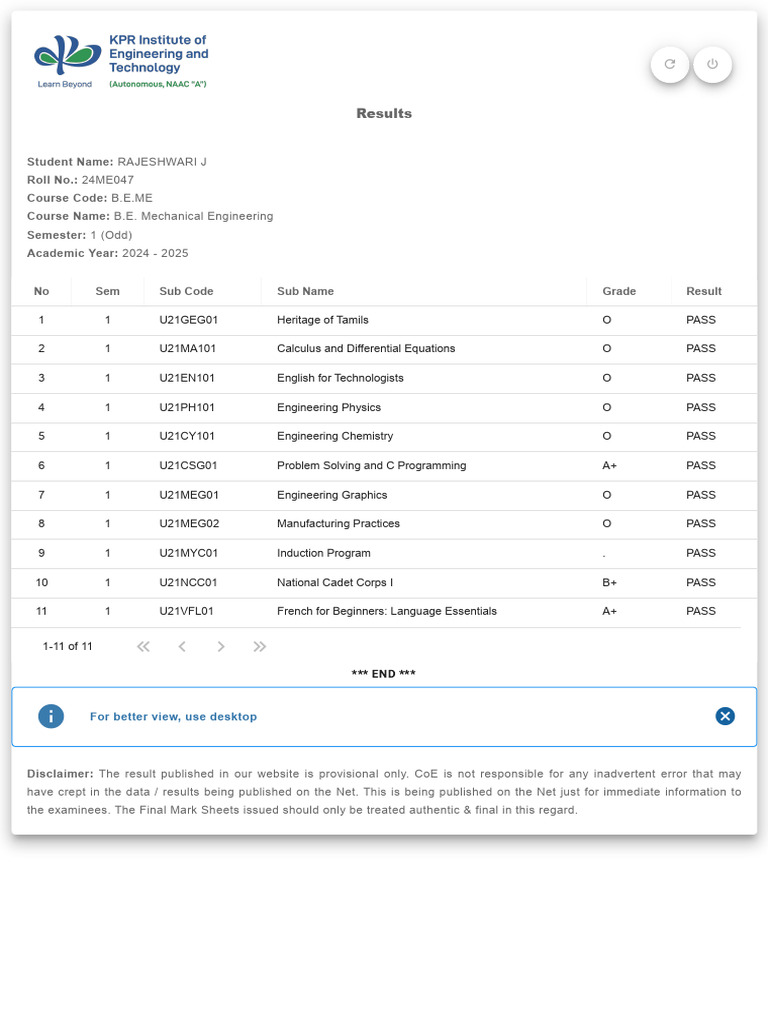Viewport: 768px width, 1024px height.
Task: Click English for Technologists subject
Action: click(340, 378)
